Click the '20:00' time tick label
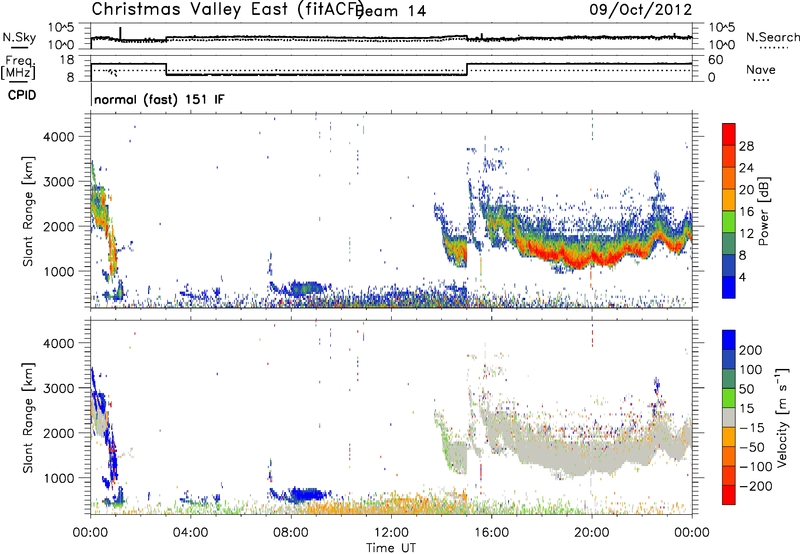The width and height of the screenshot is (800, 554). click(591, 533)
